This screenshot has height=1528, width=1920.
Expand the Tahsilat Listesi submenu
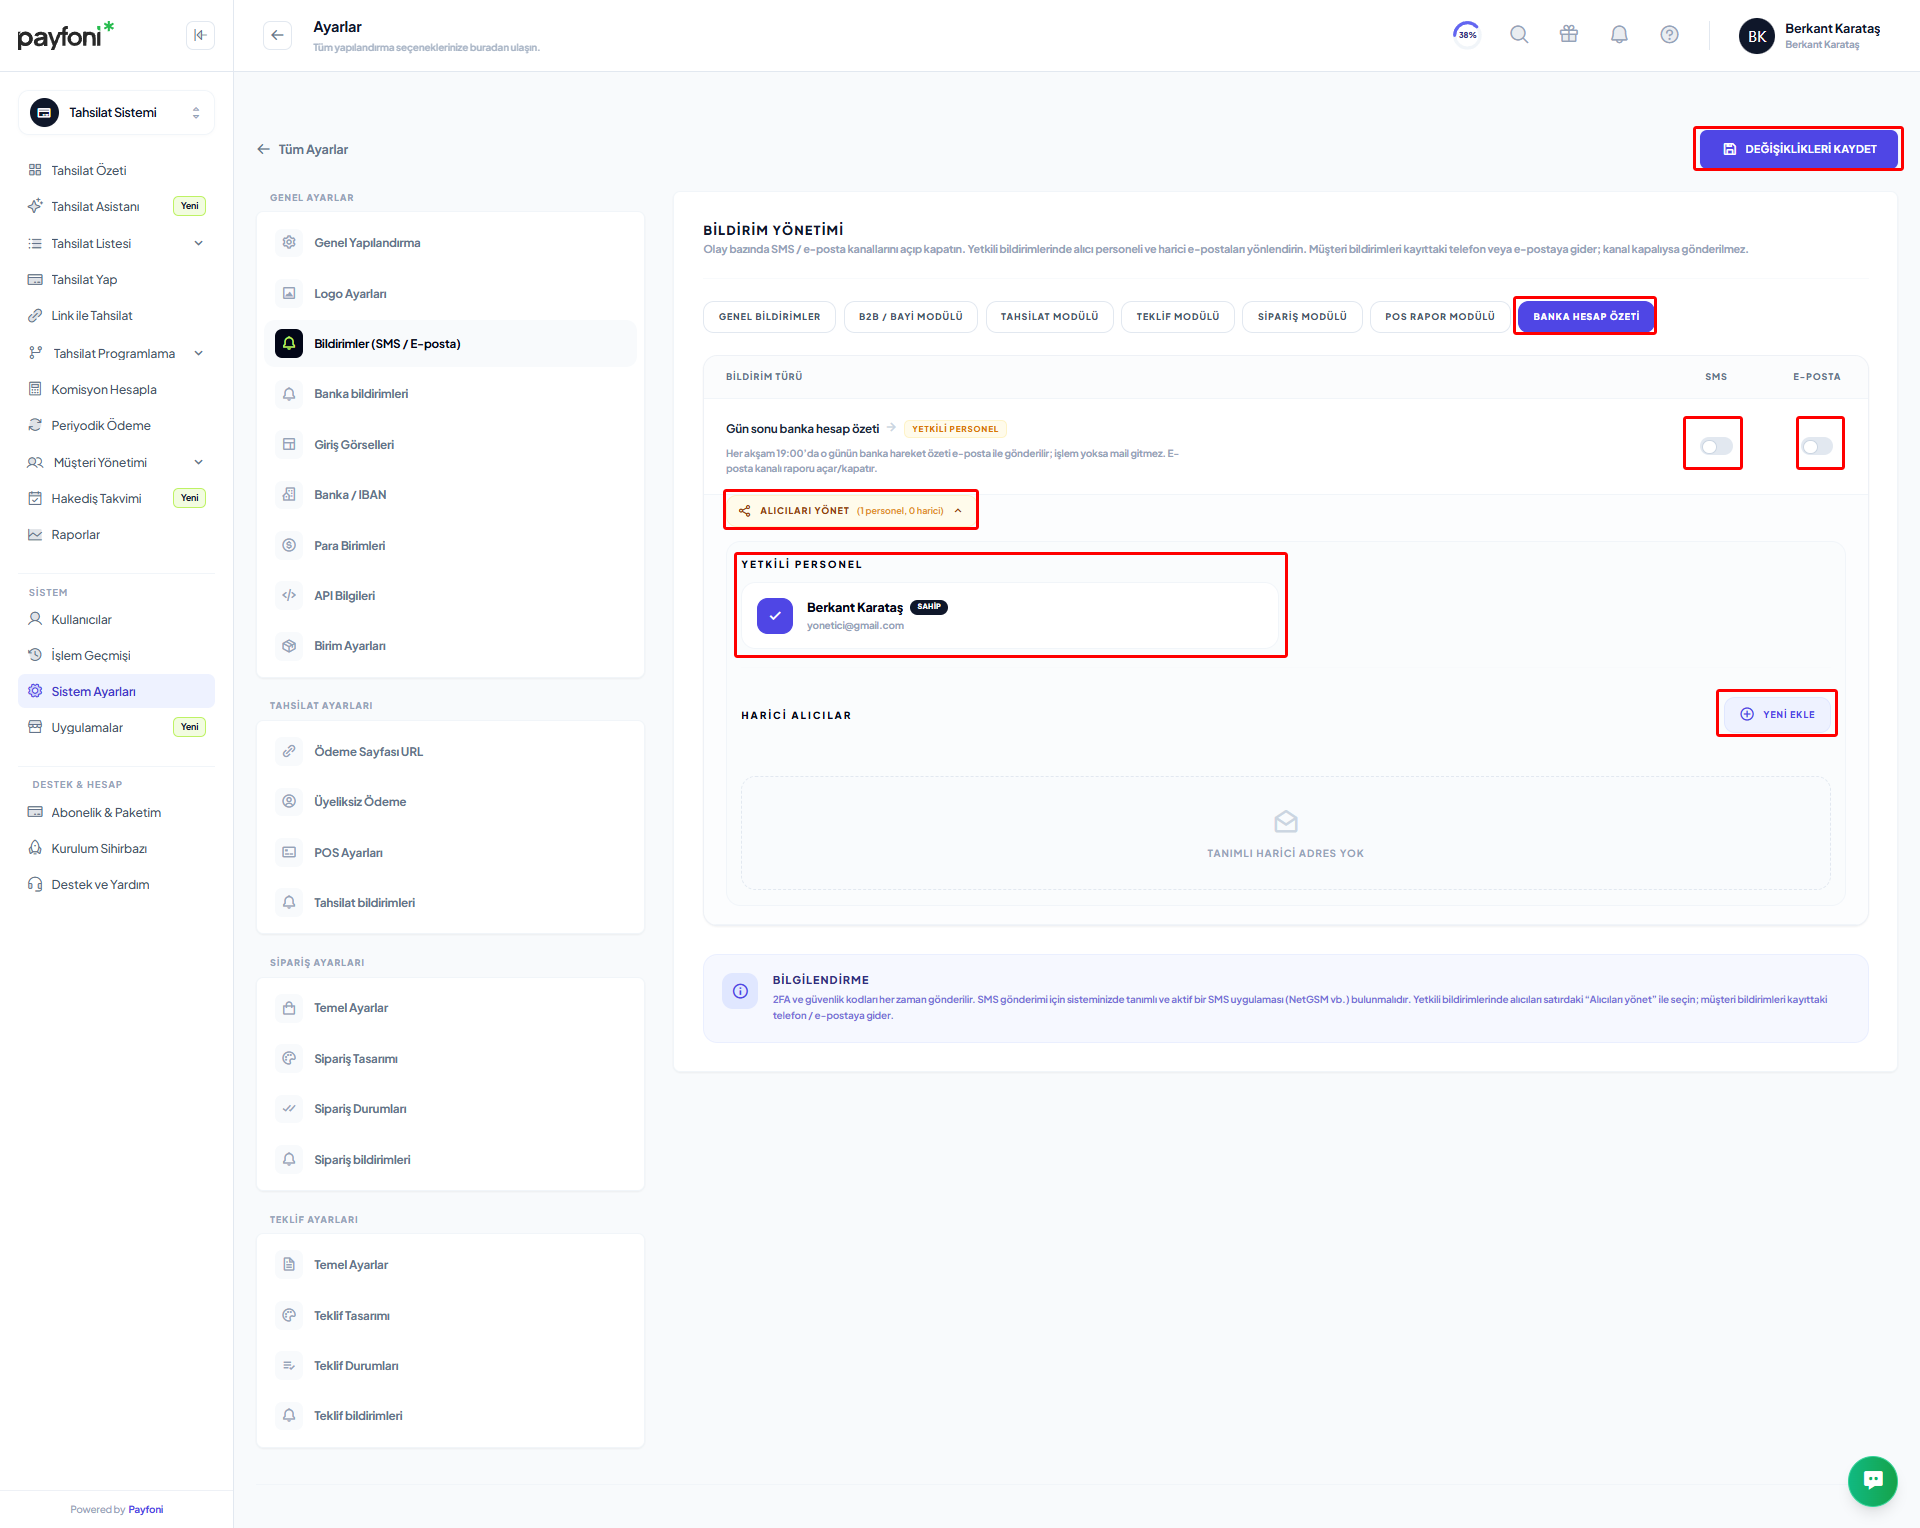pos(198,243)
